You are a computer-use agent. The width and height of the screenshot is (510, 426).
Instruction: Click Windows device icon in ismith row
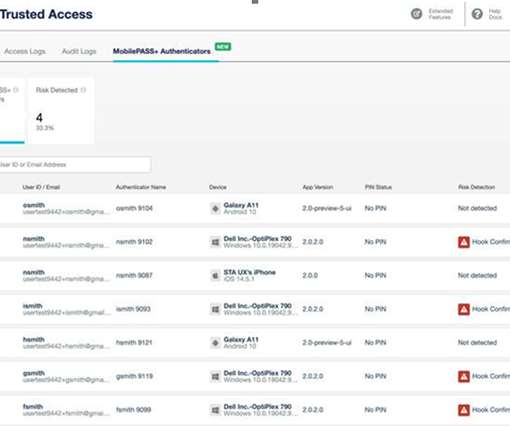(215, 309)
